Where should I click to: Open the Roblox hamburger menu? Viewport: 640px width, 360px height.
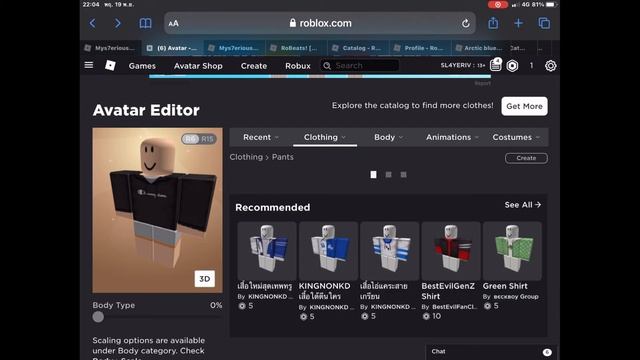89,65
